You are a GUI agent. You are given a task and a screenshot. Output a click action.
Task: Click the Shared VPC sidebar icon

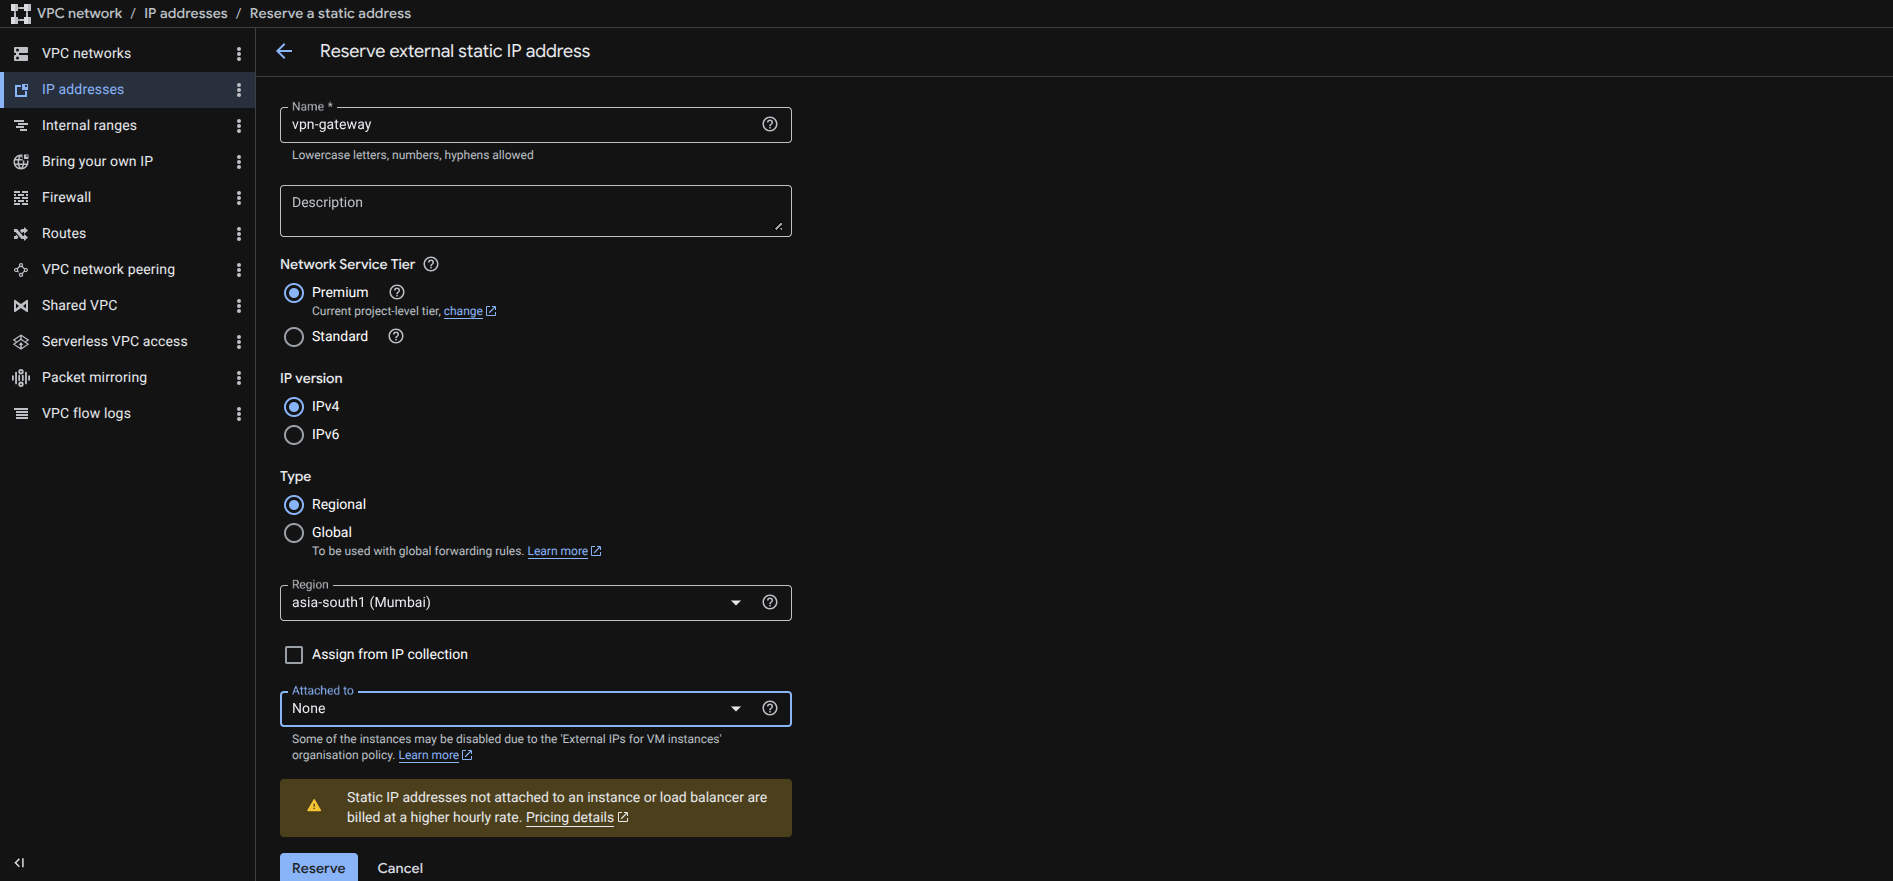[x=21, y=306]
